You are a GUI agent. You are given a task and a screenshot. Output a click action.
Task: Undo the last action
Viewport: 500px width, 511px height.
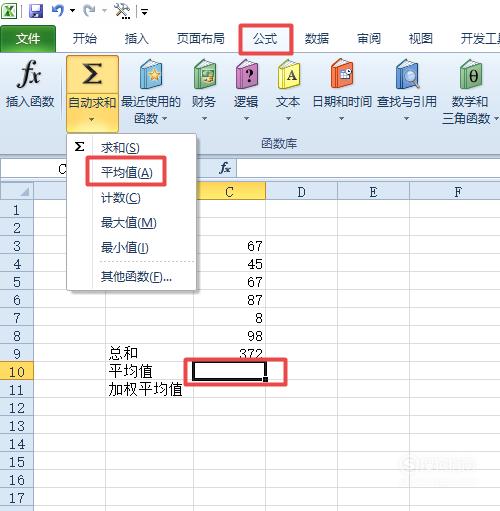[x=58, y=11]
